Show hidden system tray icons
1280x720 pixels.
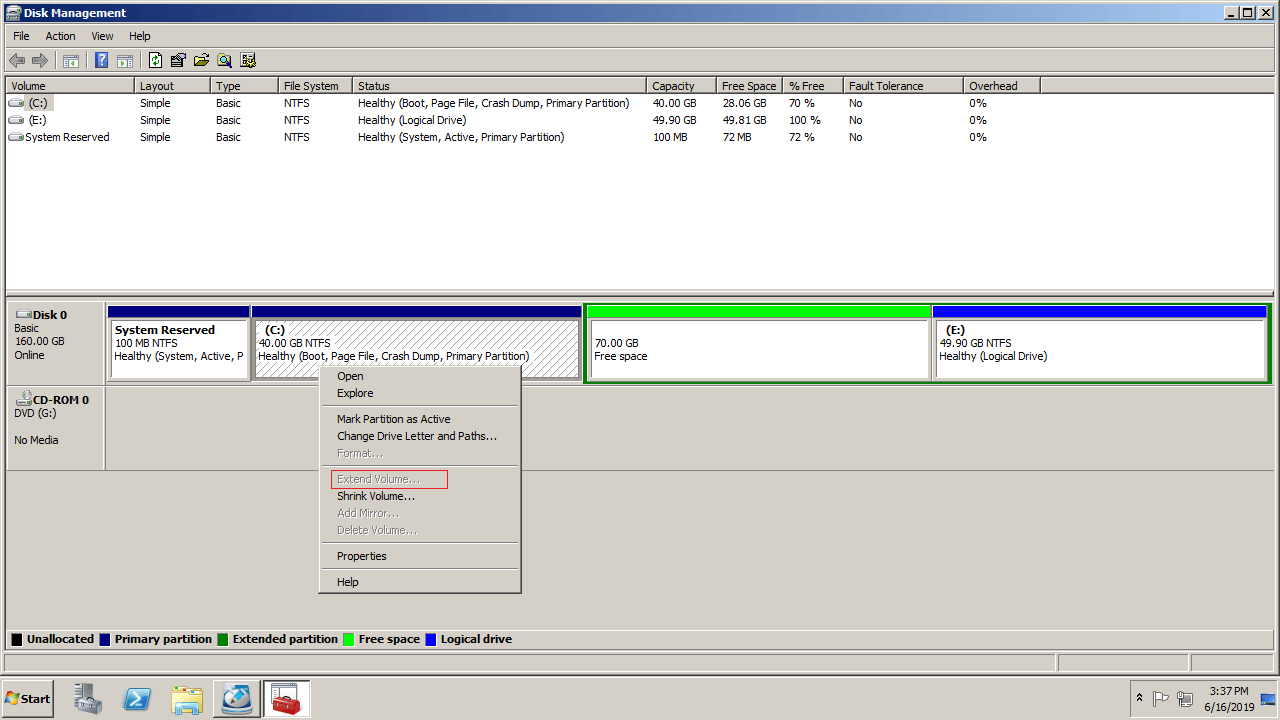point(1139,698)
